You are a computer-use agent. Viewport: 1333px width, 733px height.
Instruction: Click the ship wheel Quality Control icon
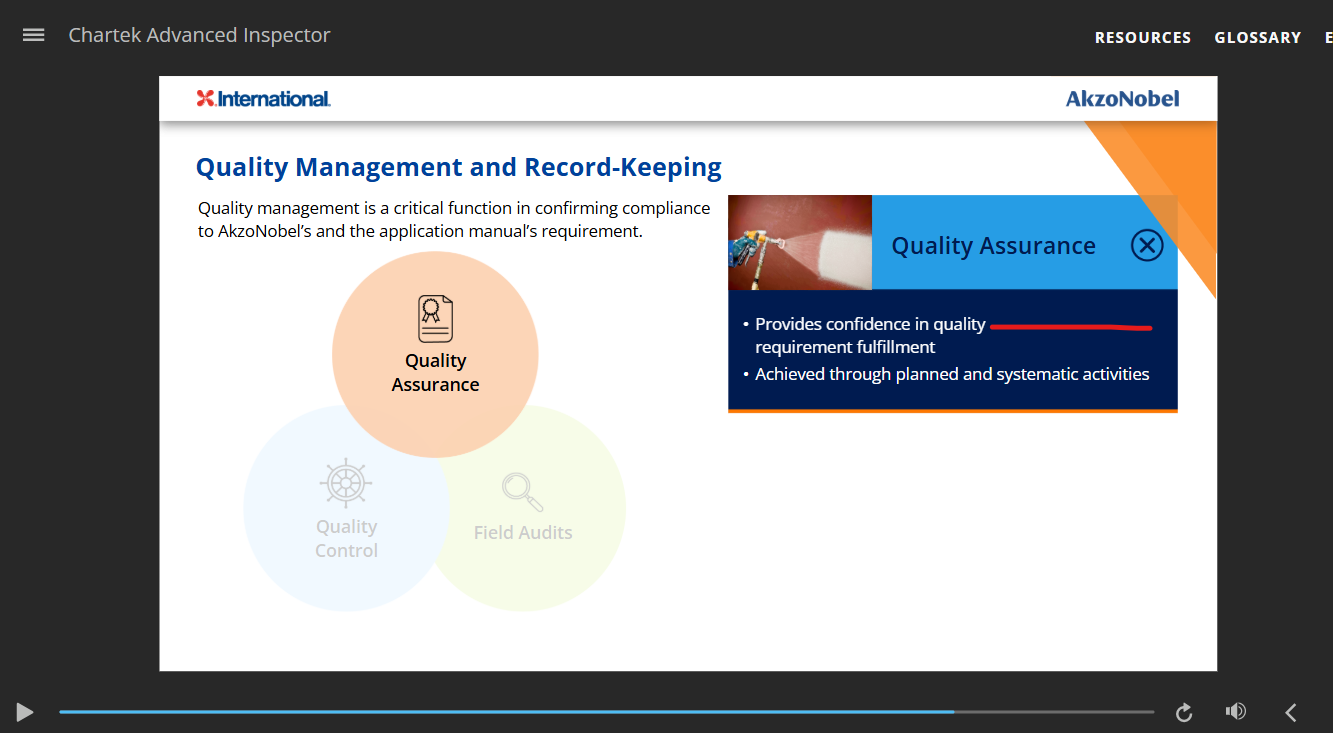[x=346, y=484]
